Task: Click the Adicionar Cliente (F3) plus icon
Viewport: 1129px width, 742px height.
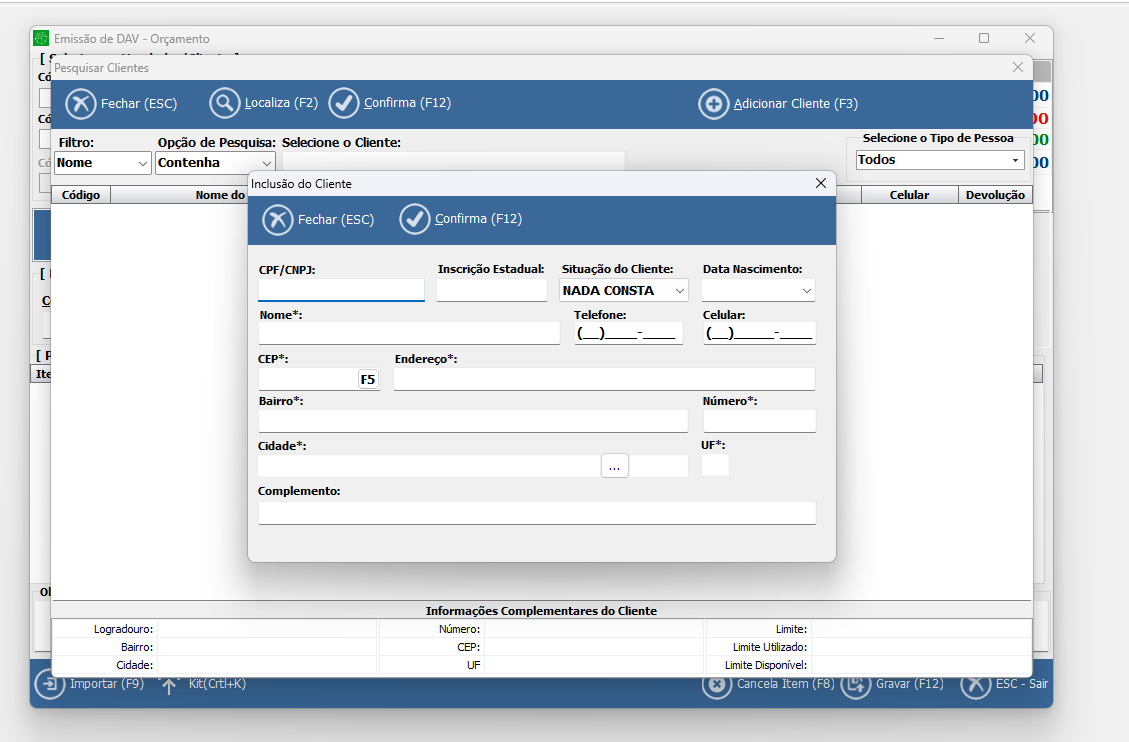Action: tap(714, 104)
